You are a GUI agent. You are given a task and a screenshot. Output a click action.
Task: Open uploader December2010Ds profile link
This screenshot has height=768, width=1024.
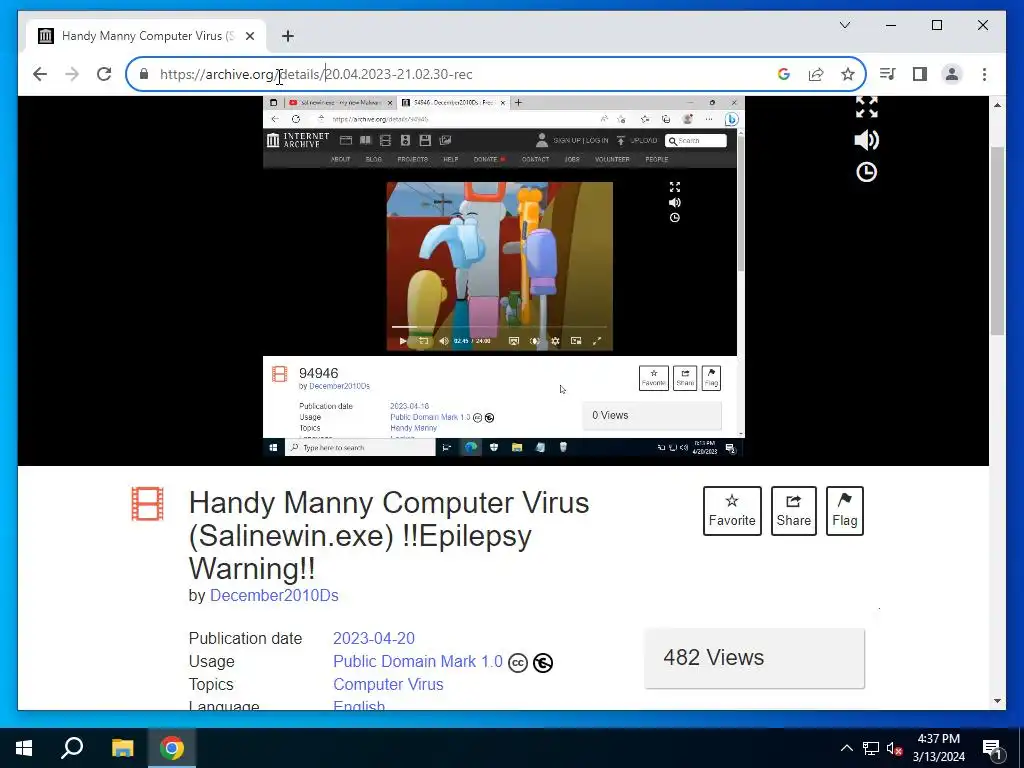click(274, 596)
